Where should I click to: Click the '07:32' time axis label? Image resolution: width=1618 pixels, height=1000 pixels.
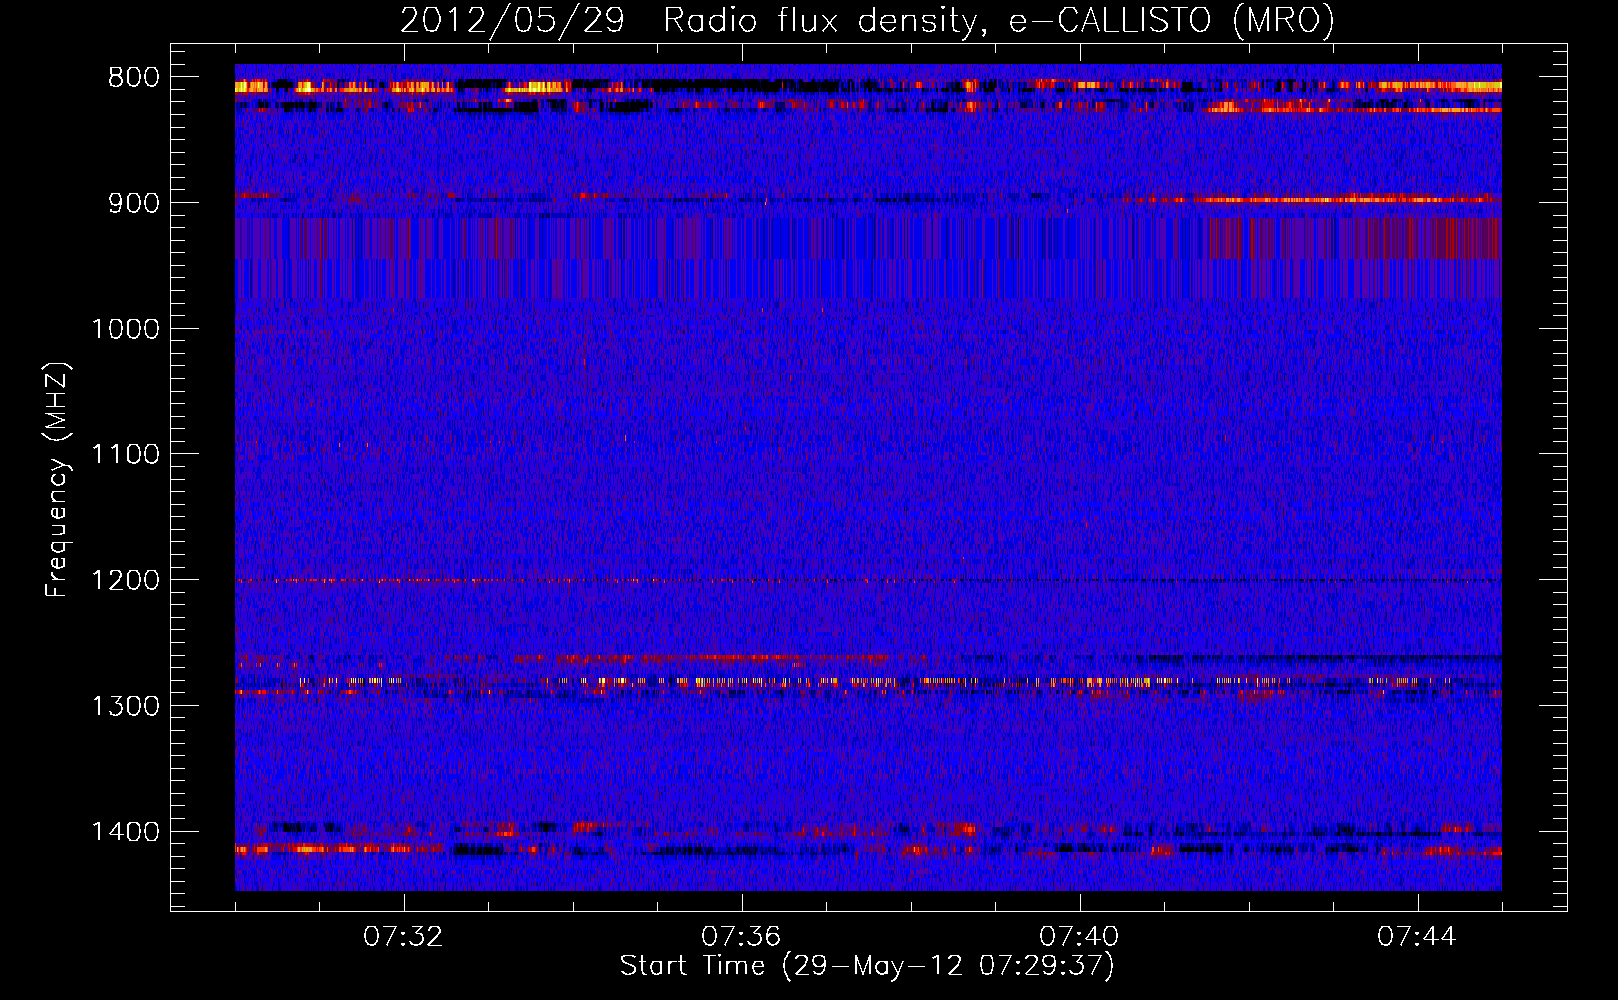tap(403, 937)
